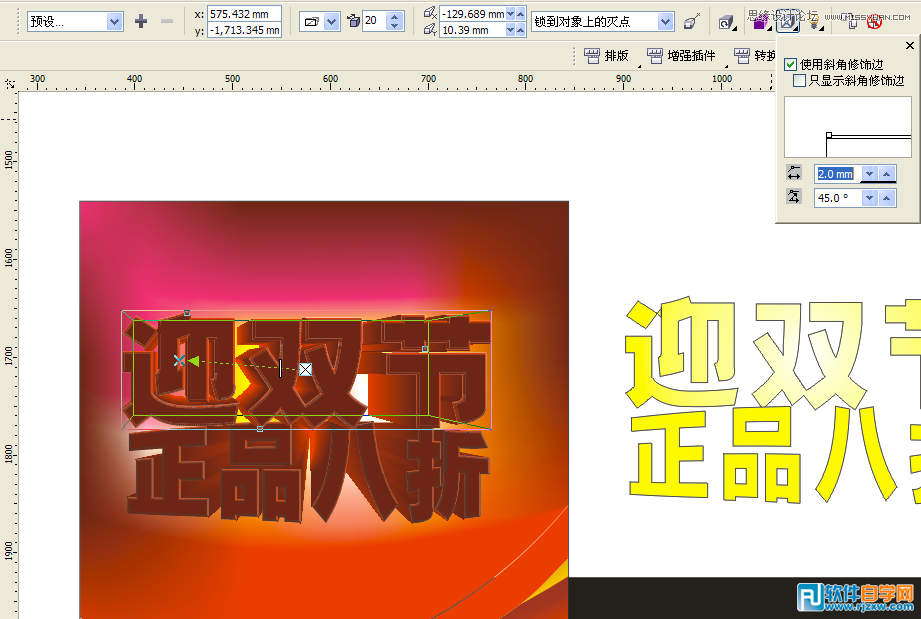Click the extrude bevel icon on property bar
The image size is (921, 619).
787,21
